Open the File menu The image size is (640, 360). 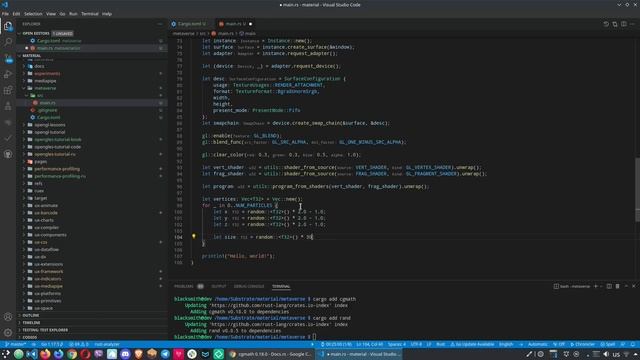(x=5, y=14)
